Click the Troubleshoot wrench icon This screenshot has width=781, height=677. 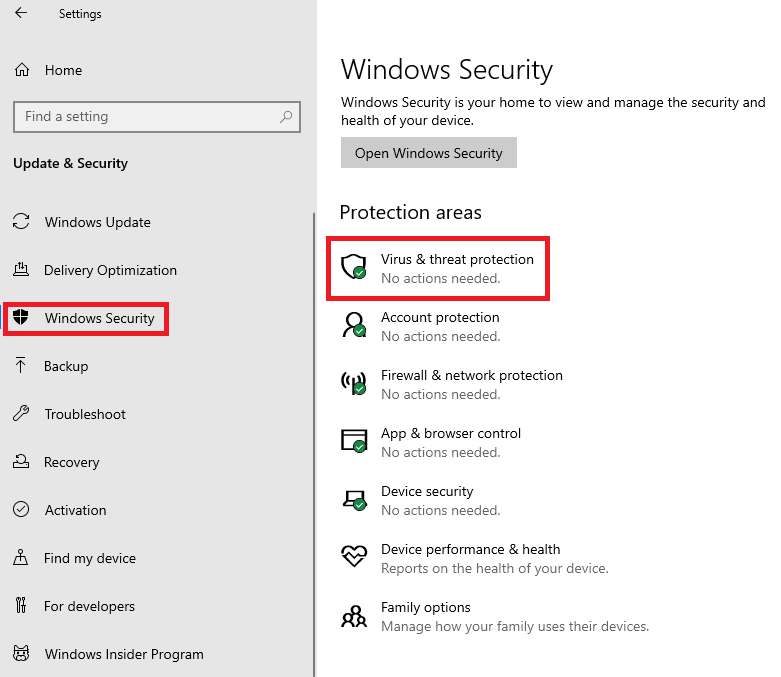point(21,413)
